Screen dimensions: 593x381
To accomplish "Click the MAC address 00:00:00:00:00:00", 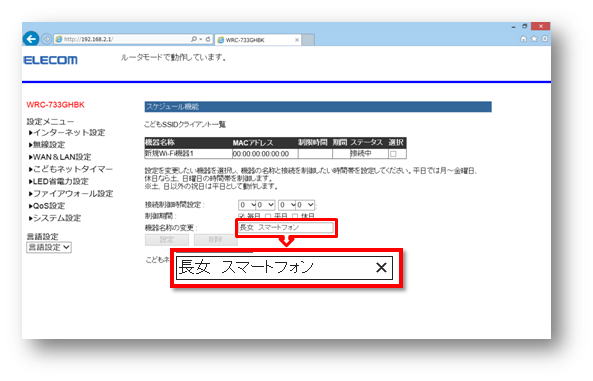I will [x=261, y=154].
